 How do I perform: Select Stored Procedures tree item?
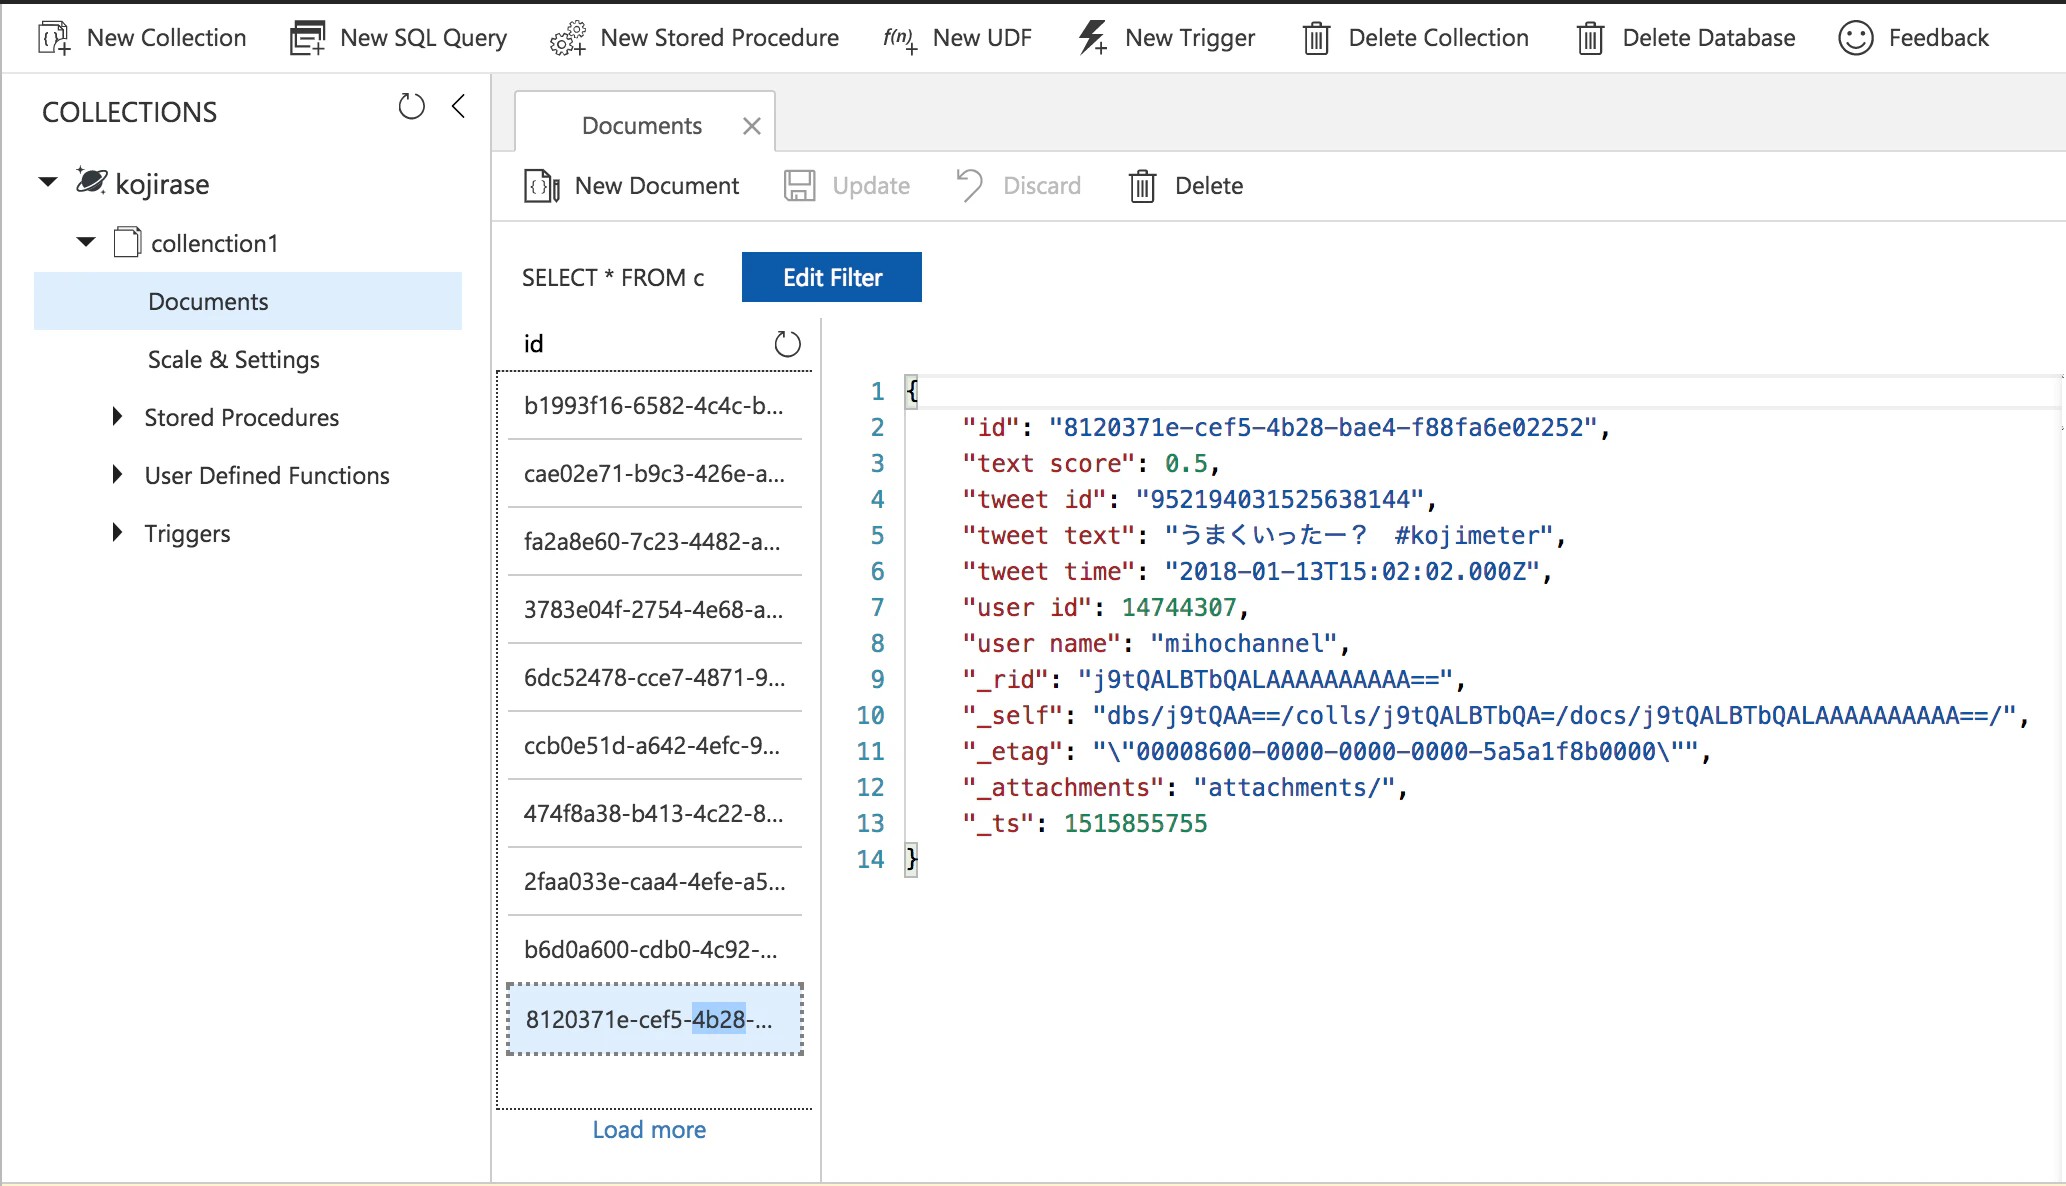pos(241,417)
